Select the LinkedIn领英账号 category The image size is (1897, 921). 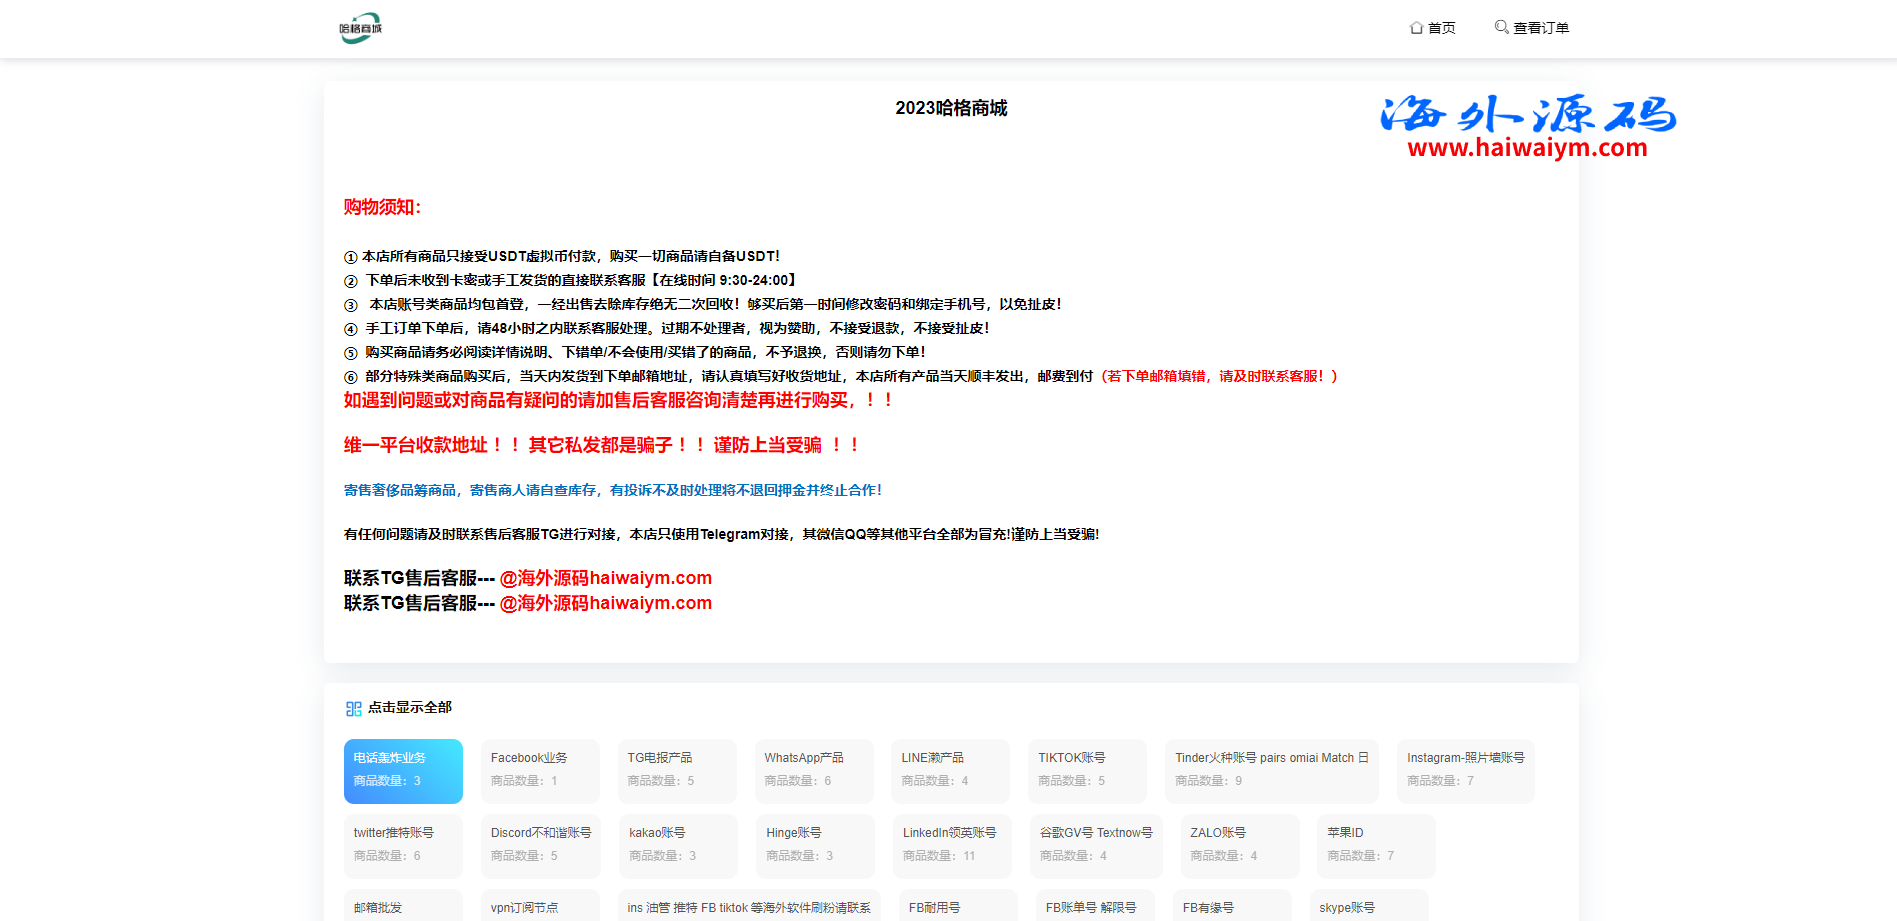(951, 845)
